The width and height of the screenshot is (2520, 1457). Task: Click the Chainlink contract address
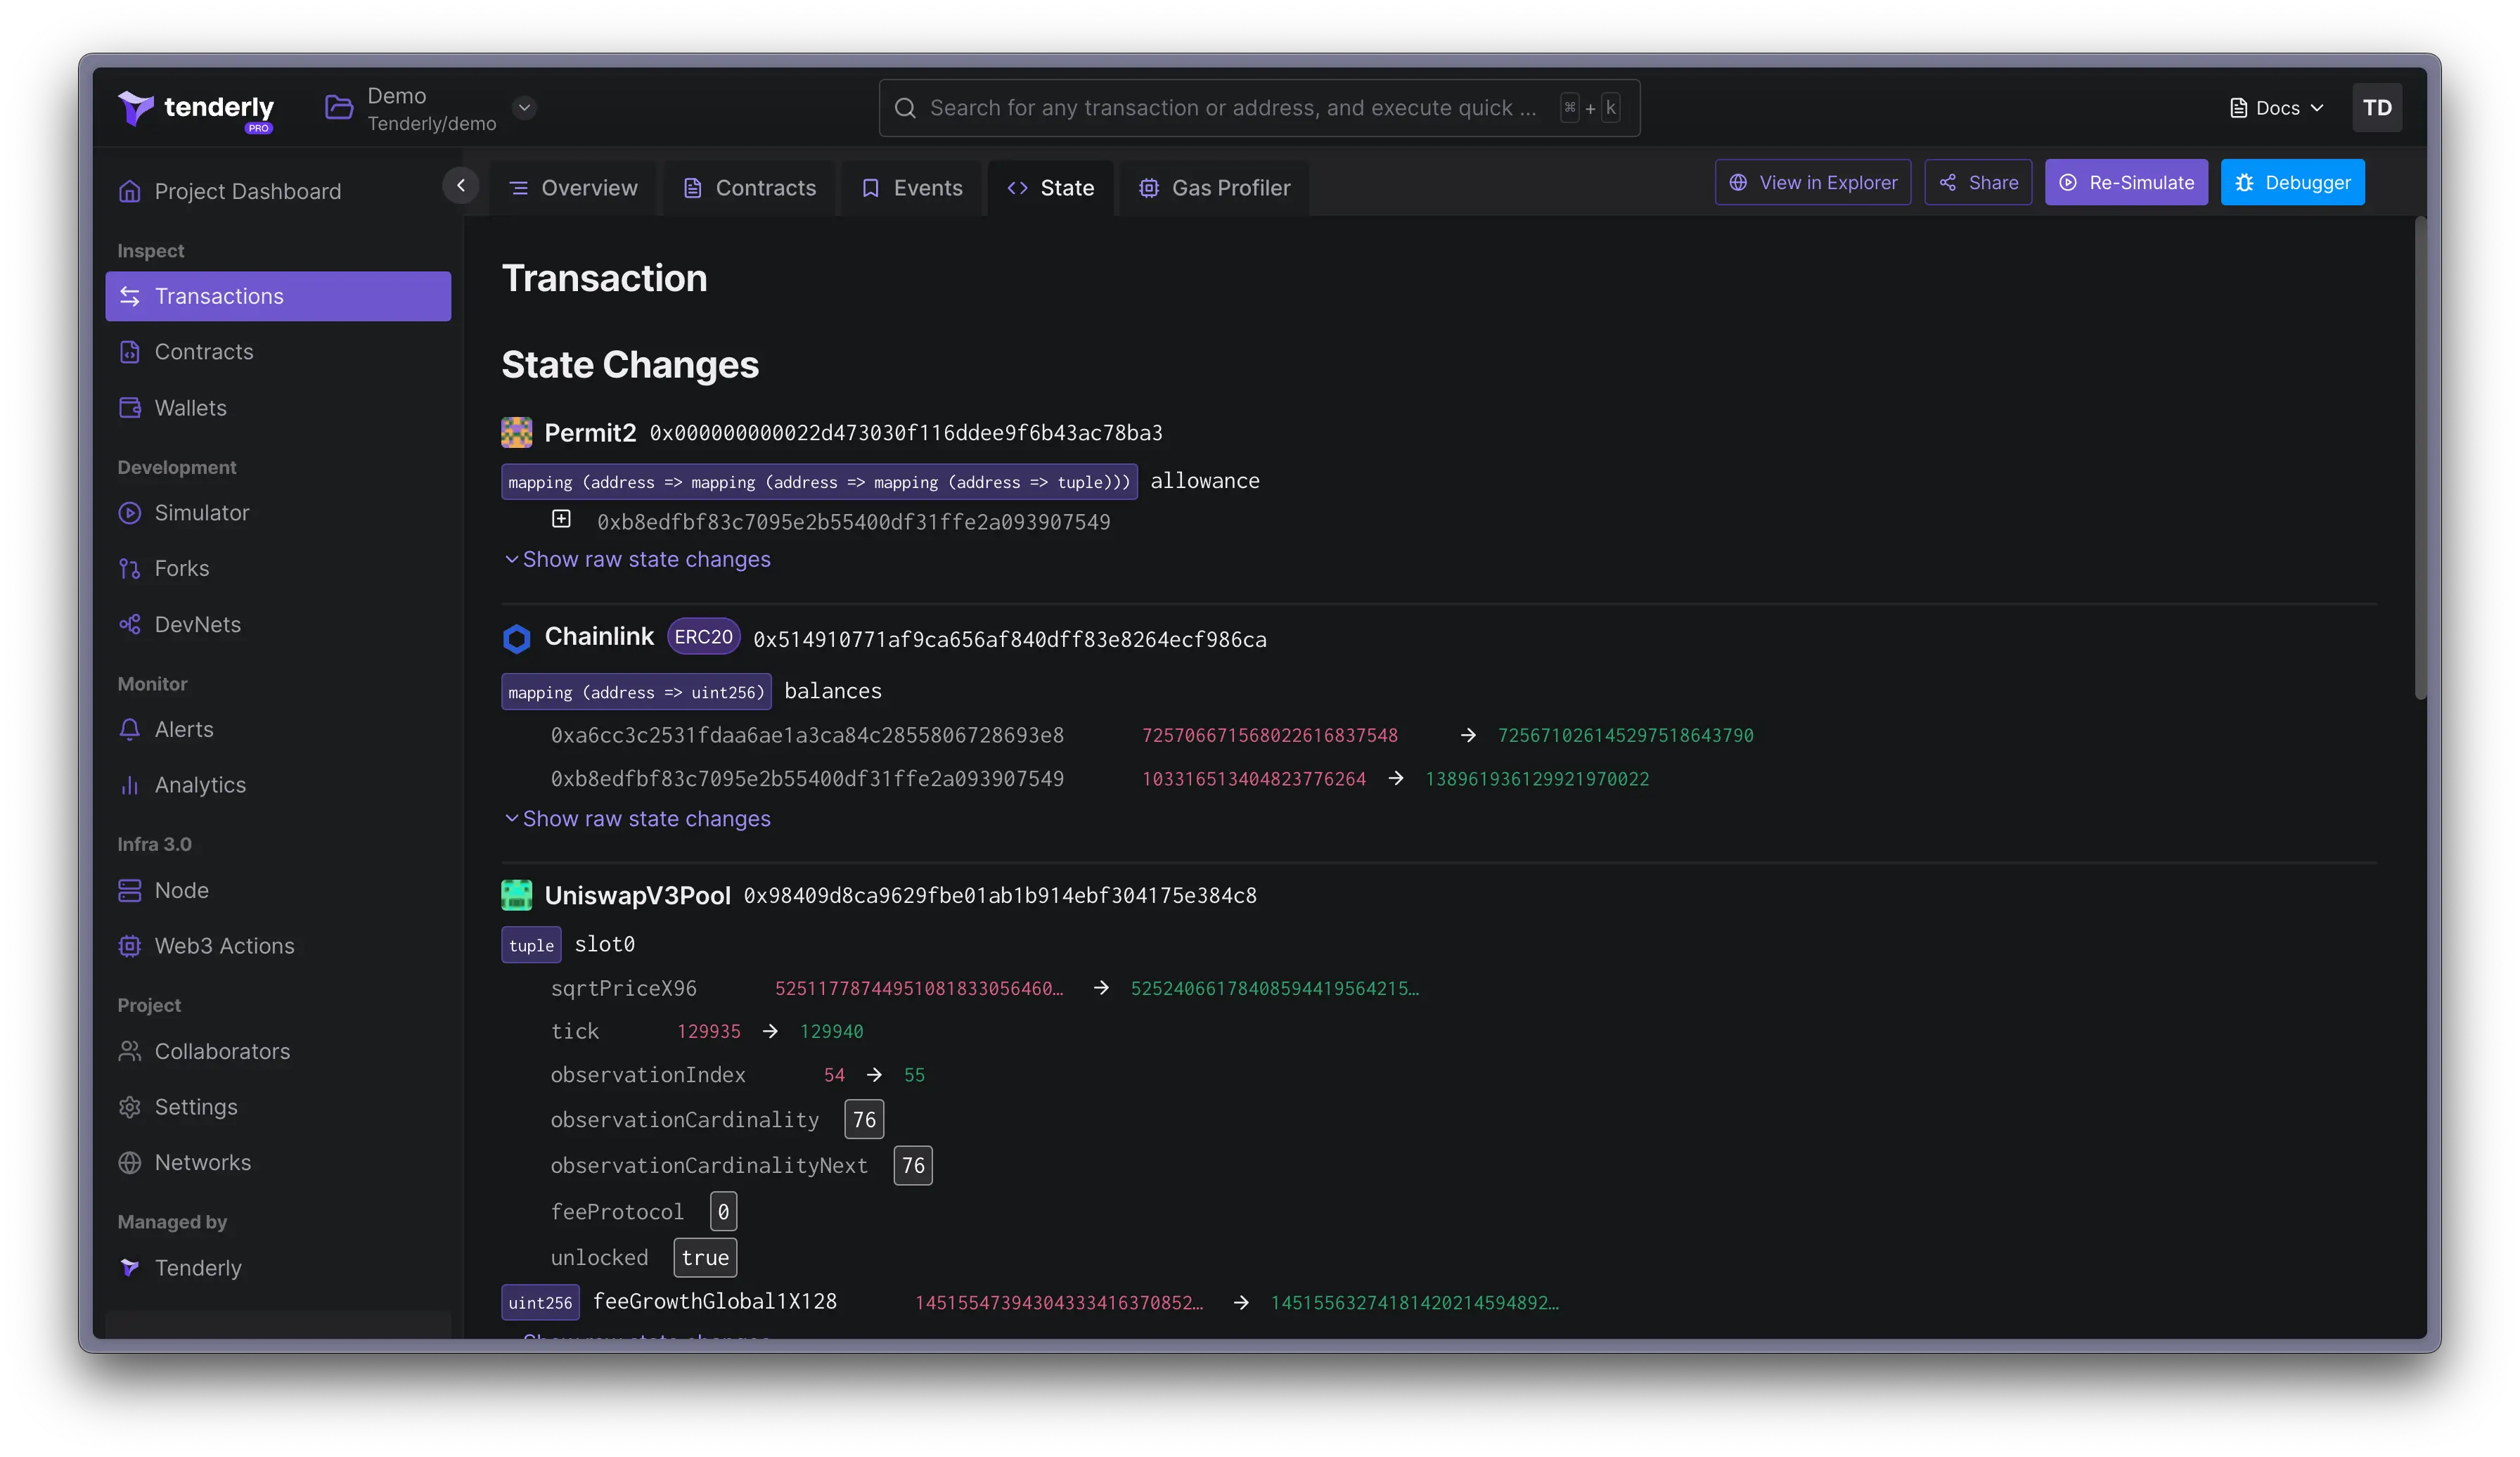tap(1010, 640)
